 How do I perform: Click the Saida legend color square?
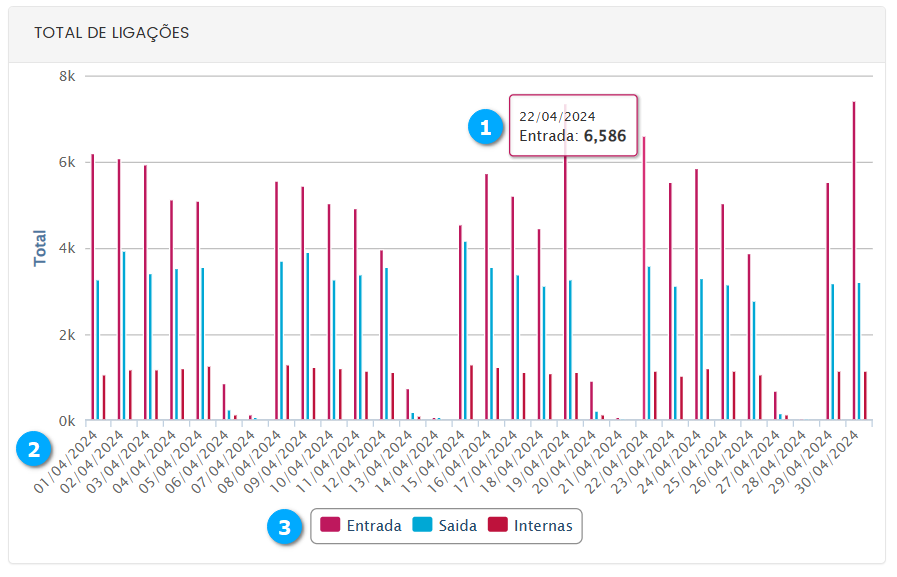click(x=423, y=525)
